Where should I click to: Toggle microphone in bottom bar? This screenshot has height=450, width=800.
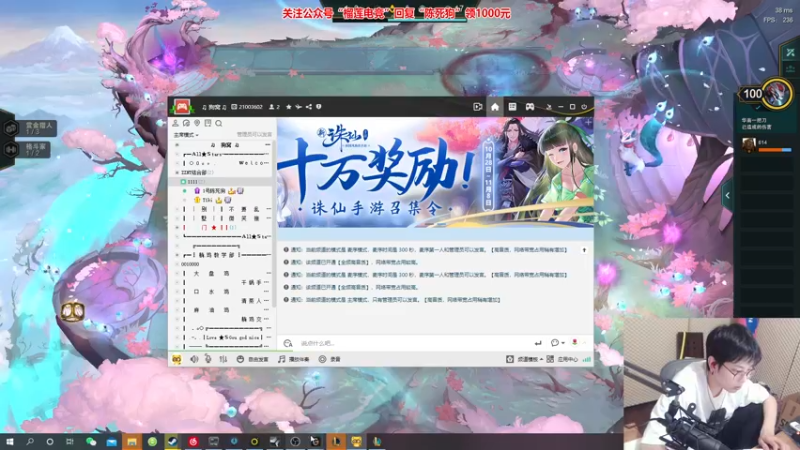click(x=208, y=359)
